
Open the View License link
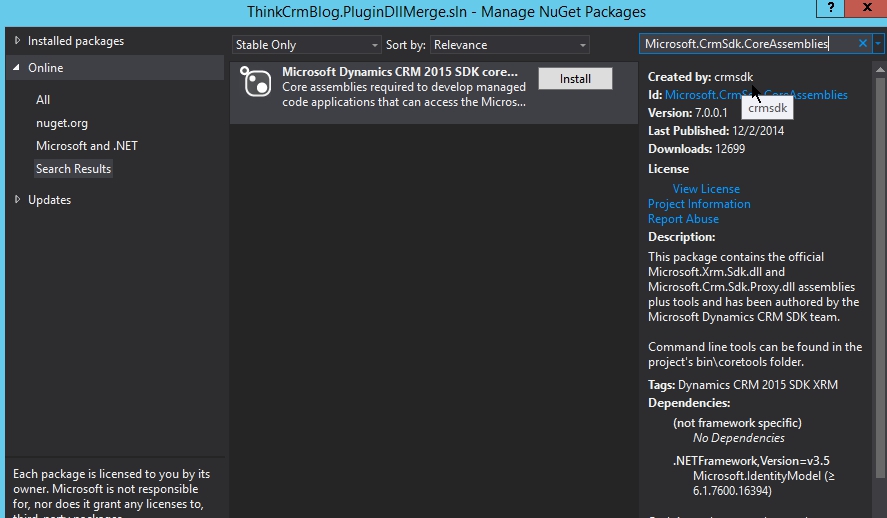tap(706, 189)
